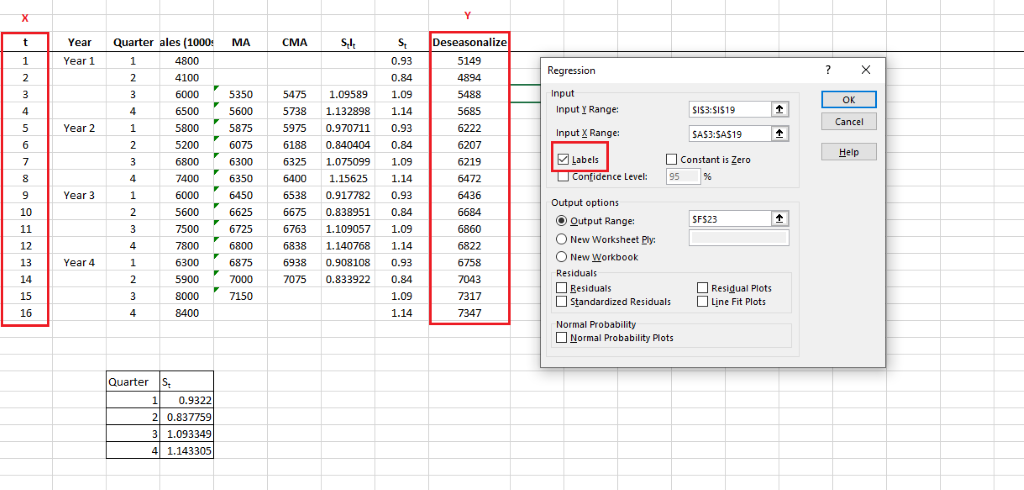Enable the Constant is Zero checkbox
Image resolution: width=1024 pixels, height=490 pixels.
[x=672, y=159]
